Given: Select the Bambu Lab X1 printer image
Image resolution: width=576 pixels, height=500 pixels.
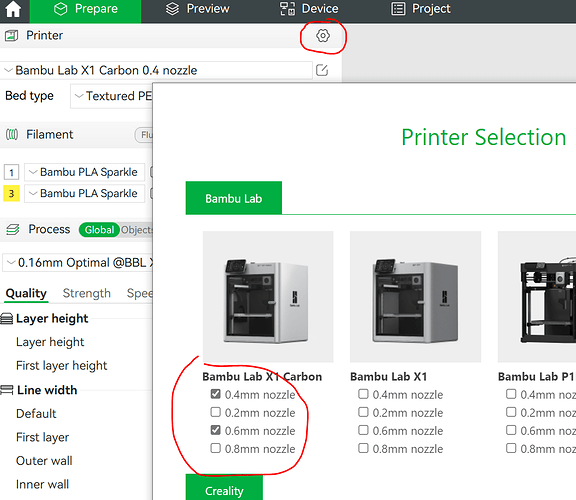Looking at the screenshot, I should coord(415,297).
